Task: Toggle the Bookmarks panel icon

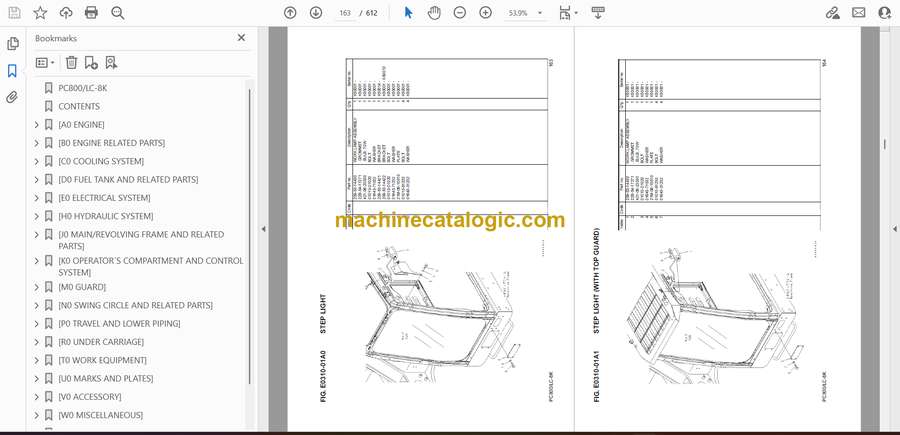Action: click(x=12, y=71)
